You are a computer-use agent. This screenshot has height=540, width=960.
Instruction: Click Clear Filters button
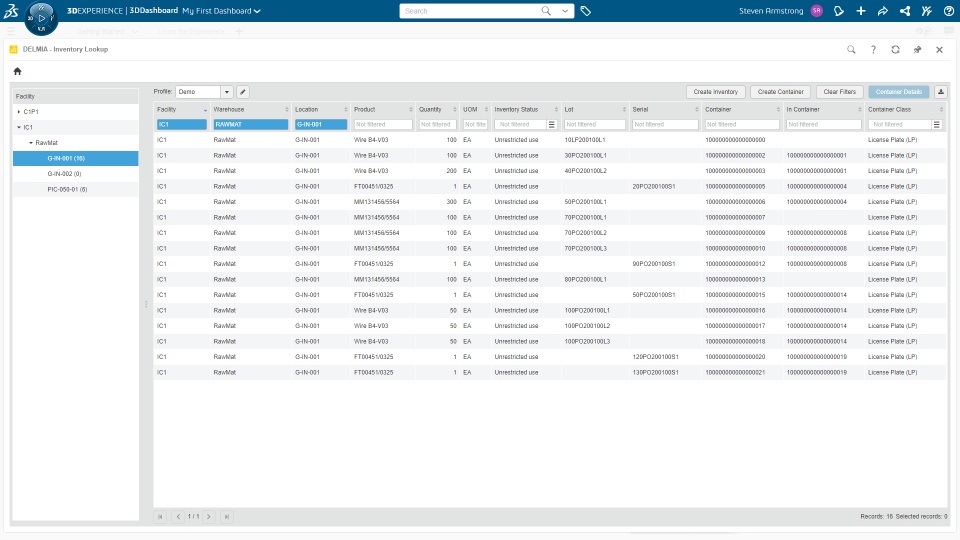click(839, 92)
